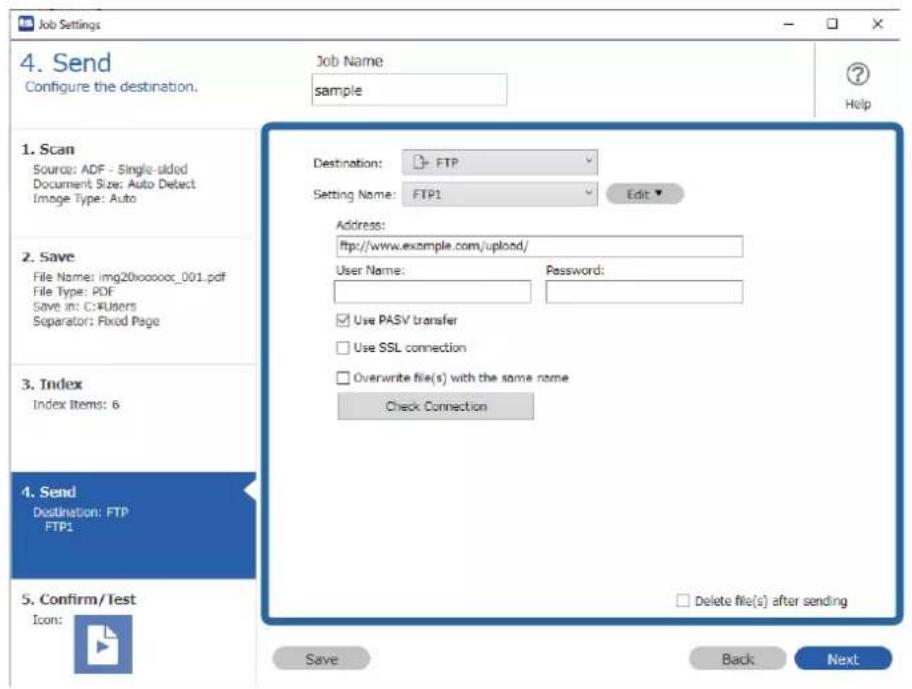This screenshot has width=912, height=689.
Task: Open the Destination dropdown
Action: [500, 162]
